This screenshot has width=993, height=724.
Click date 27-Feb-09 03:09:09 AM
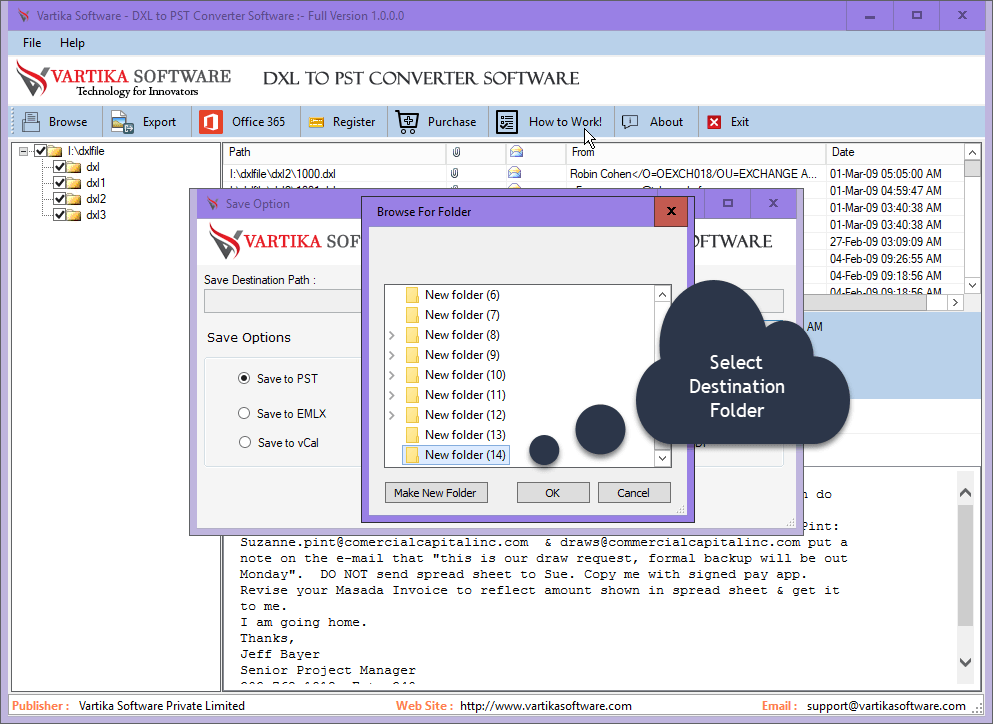(885, 241)
